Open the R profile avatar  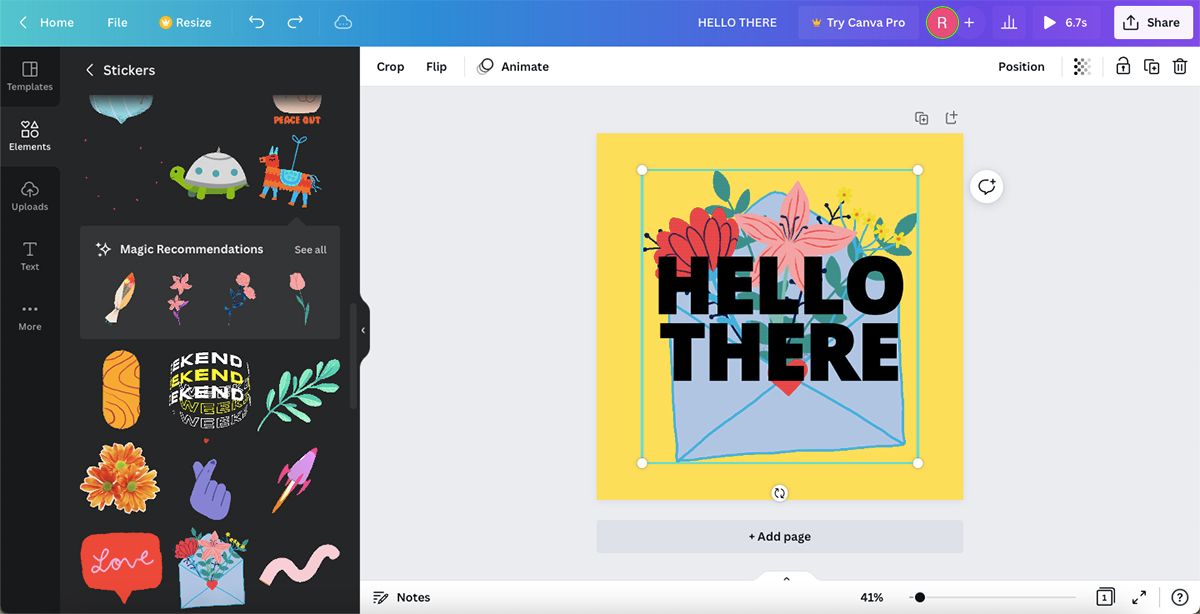coord(941,22)
